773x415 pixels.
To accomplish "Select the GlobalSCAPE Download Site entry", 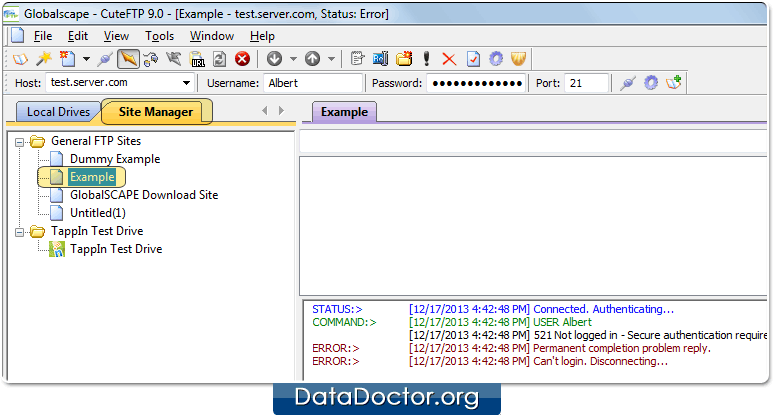I will coord(144,195).
